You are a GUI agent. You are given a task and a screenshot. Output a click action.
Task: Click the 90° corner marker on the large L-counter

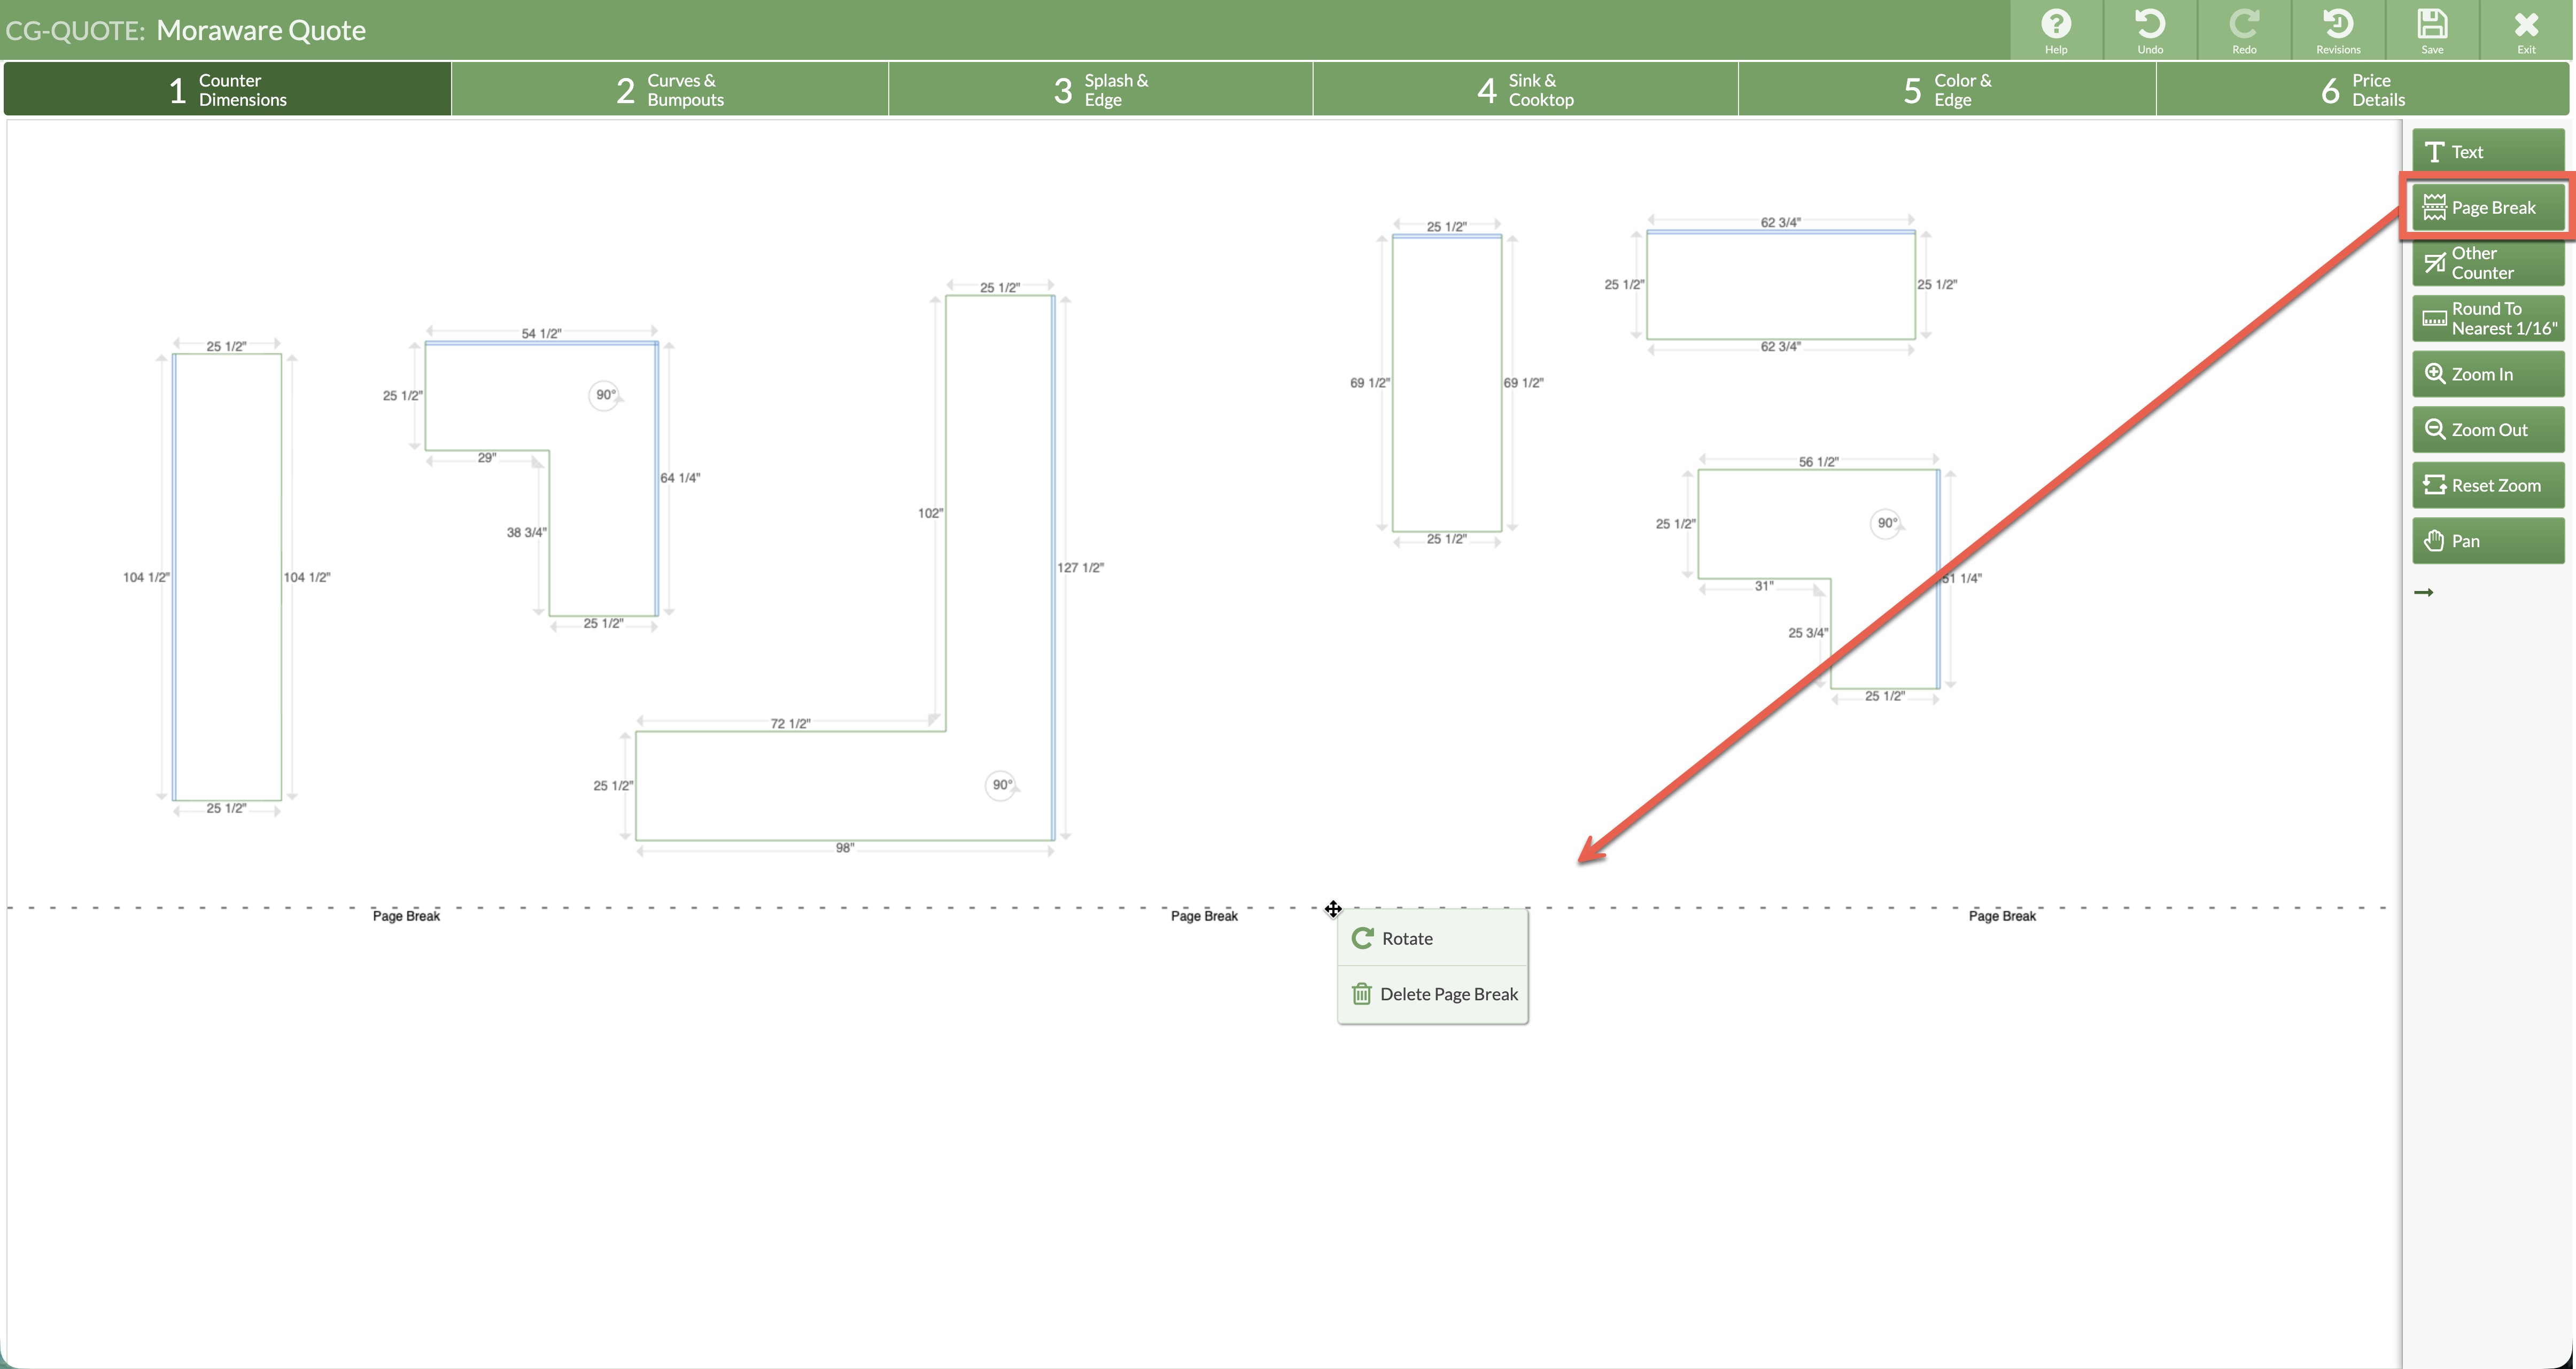1001,785
